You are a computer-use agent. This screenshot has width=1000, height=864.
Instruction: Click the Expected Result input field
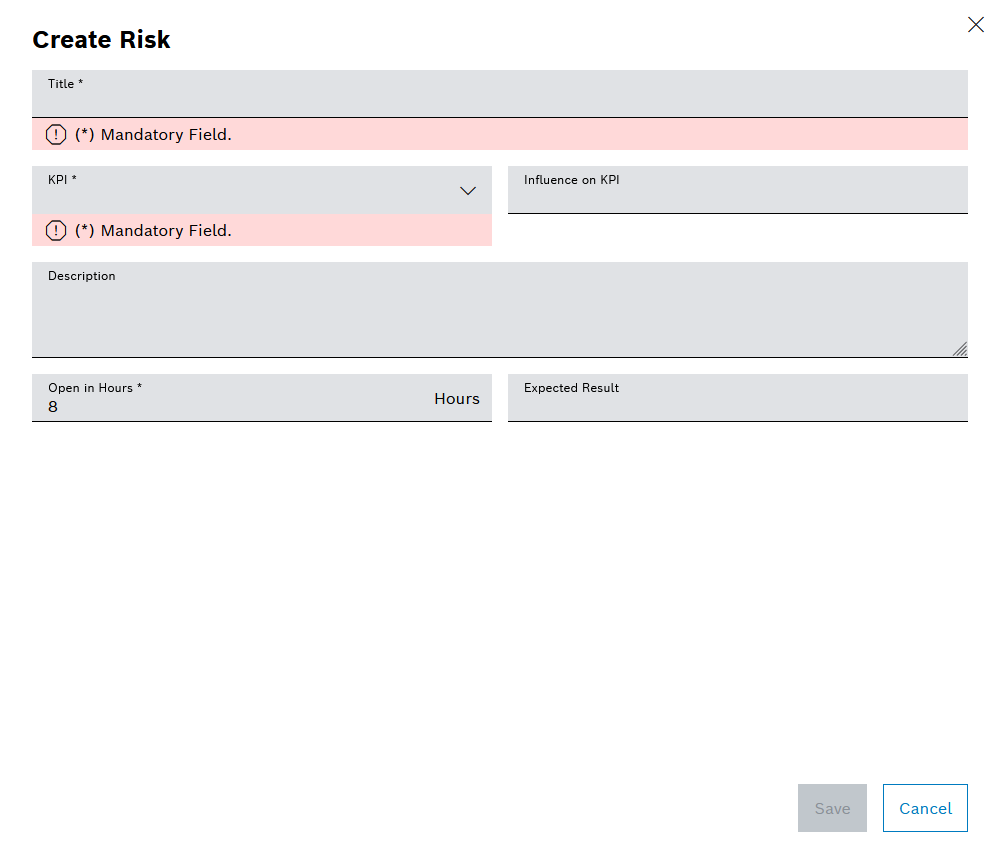tap(737, 403)
